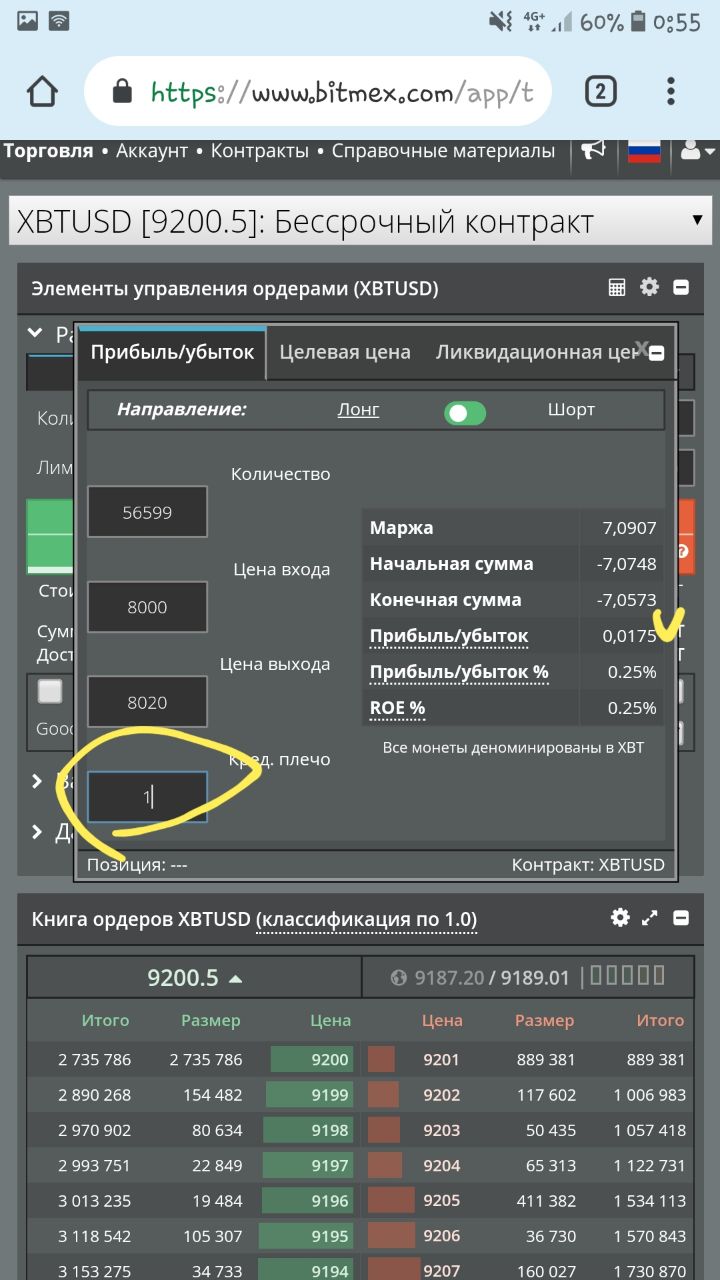Screen dimensions: 720x1280
Task: Open user account dropdown icon
Action: coord(697,151)
